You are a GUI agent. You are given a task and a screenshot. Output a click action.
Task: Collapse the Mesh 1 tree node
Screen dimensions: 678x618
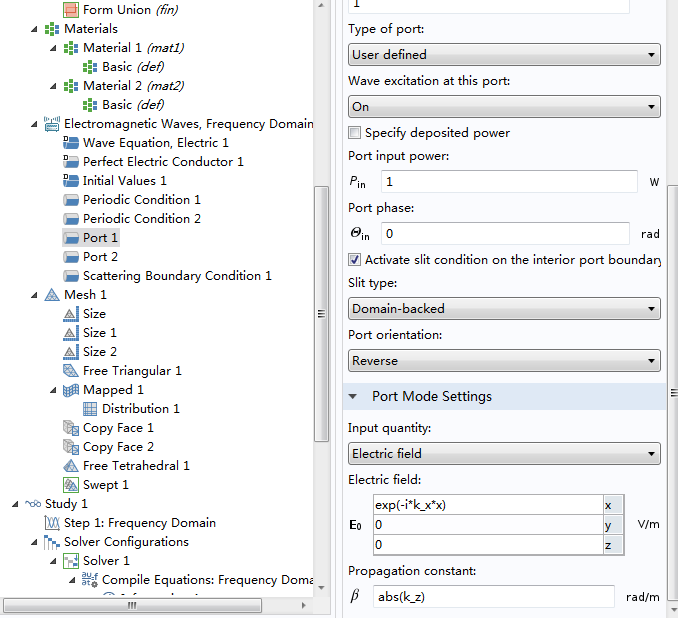(x=35, y=295)
